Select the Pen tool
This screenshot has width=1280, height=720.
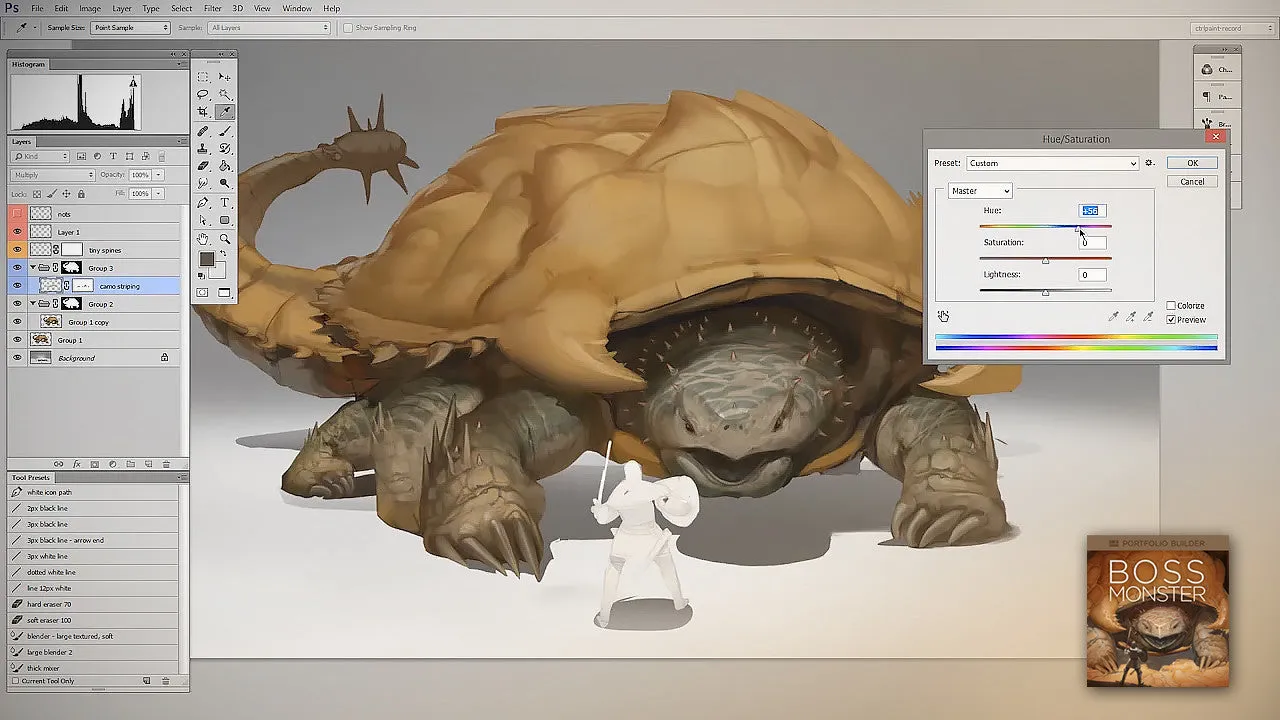(203, 203)
